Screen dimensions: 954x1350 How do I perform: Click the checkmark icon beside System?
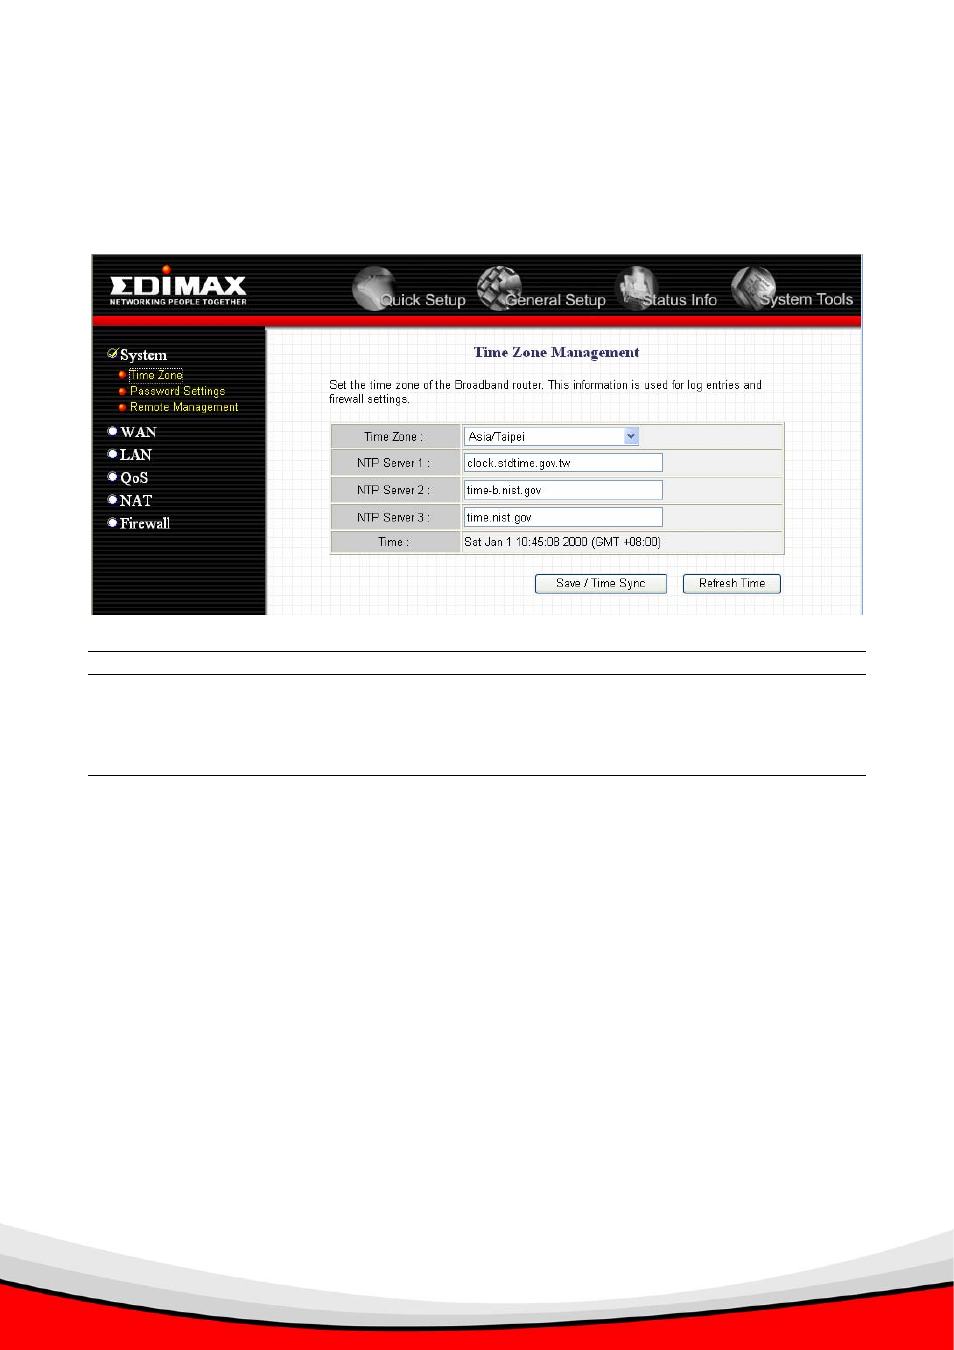coord(113,354)
